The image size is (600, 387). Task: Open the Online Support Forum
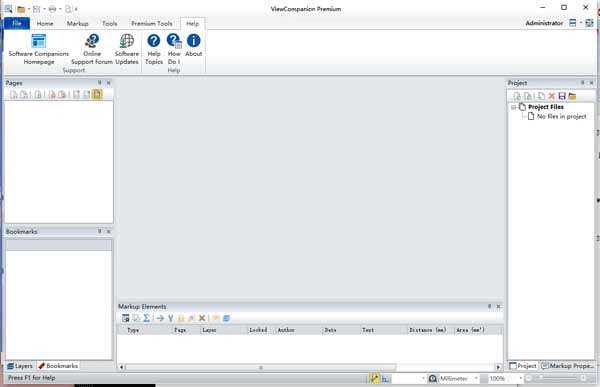coord(92,49)
